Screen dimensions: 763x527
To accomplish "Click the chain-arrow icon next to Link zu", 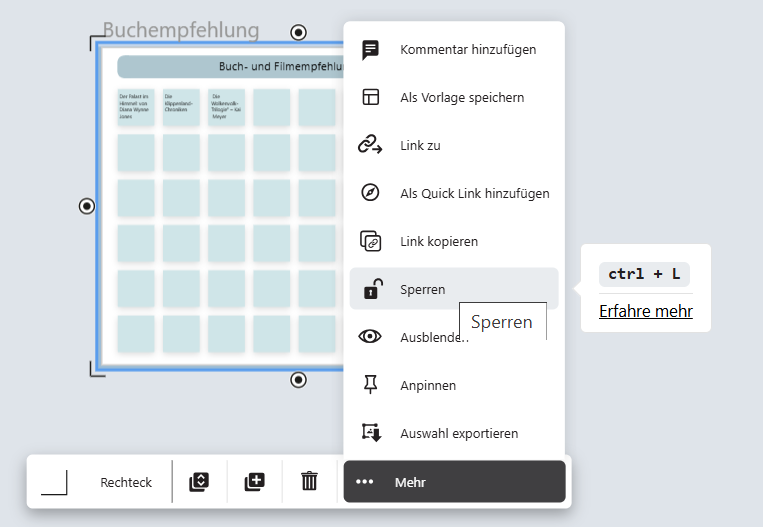I will pos(370,145).
